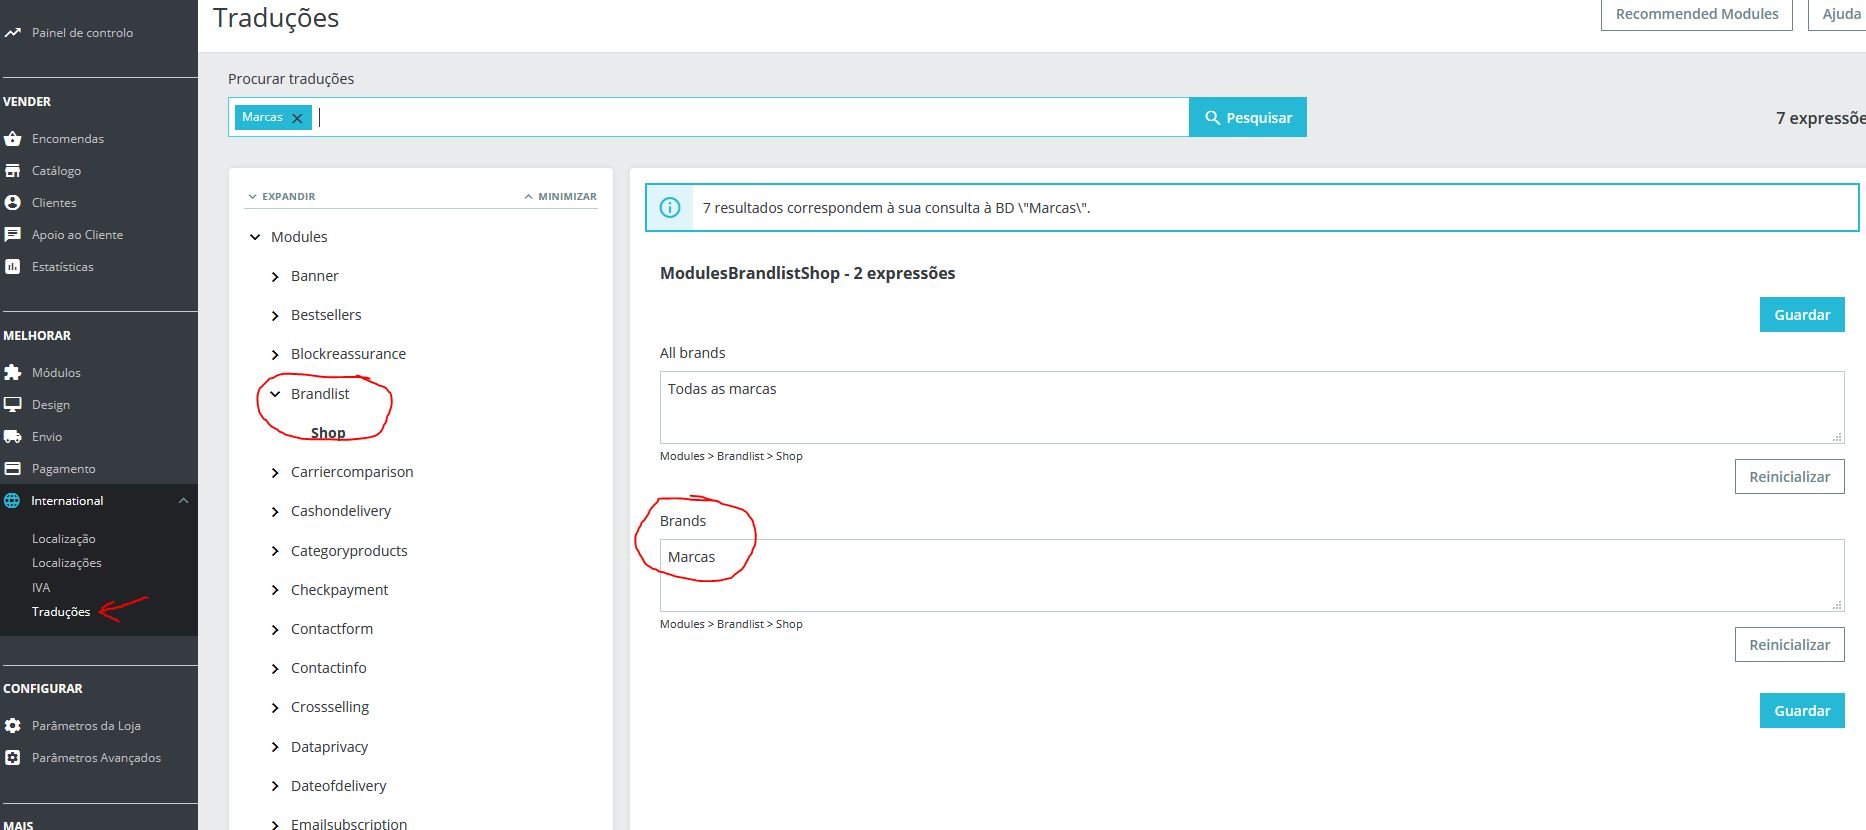Click the Clientes person icon

12,203
